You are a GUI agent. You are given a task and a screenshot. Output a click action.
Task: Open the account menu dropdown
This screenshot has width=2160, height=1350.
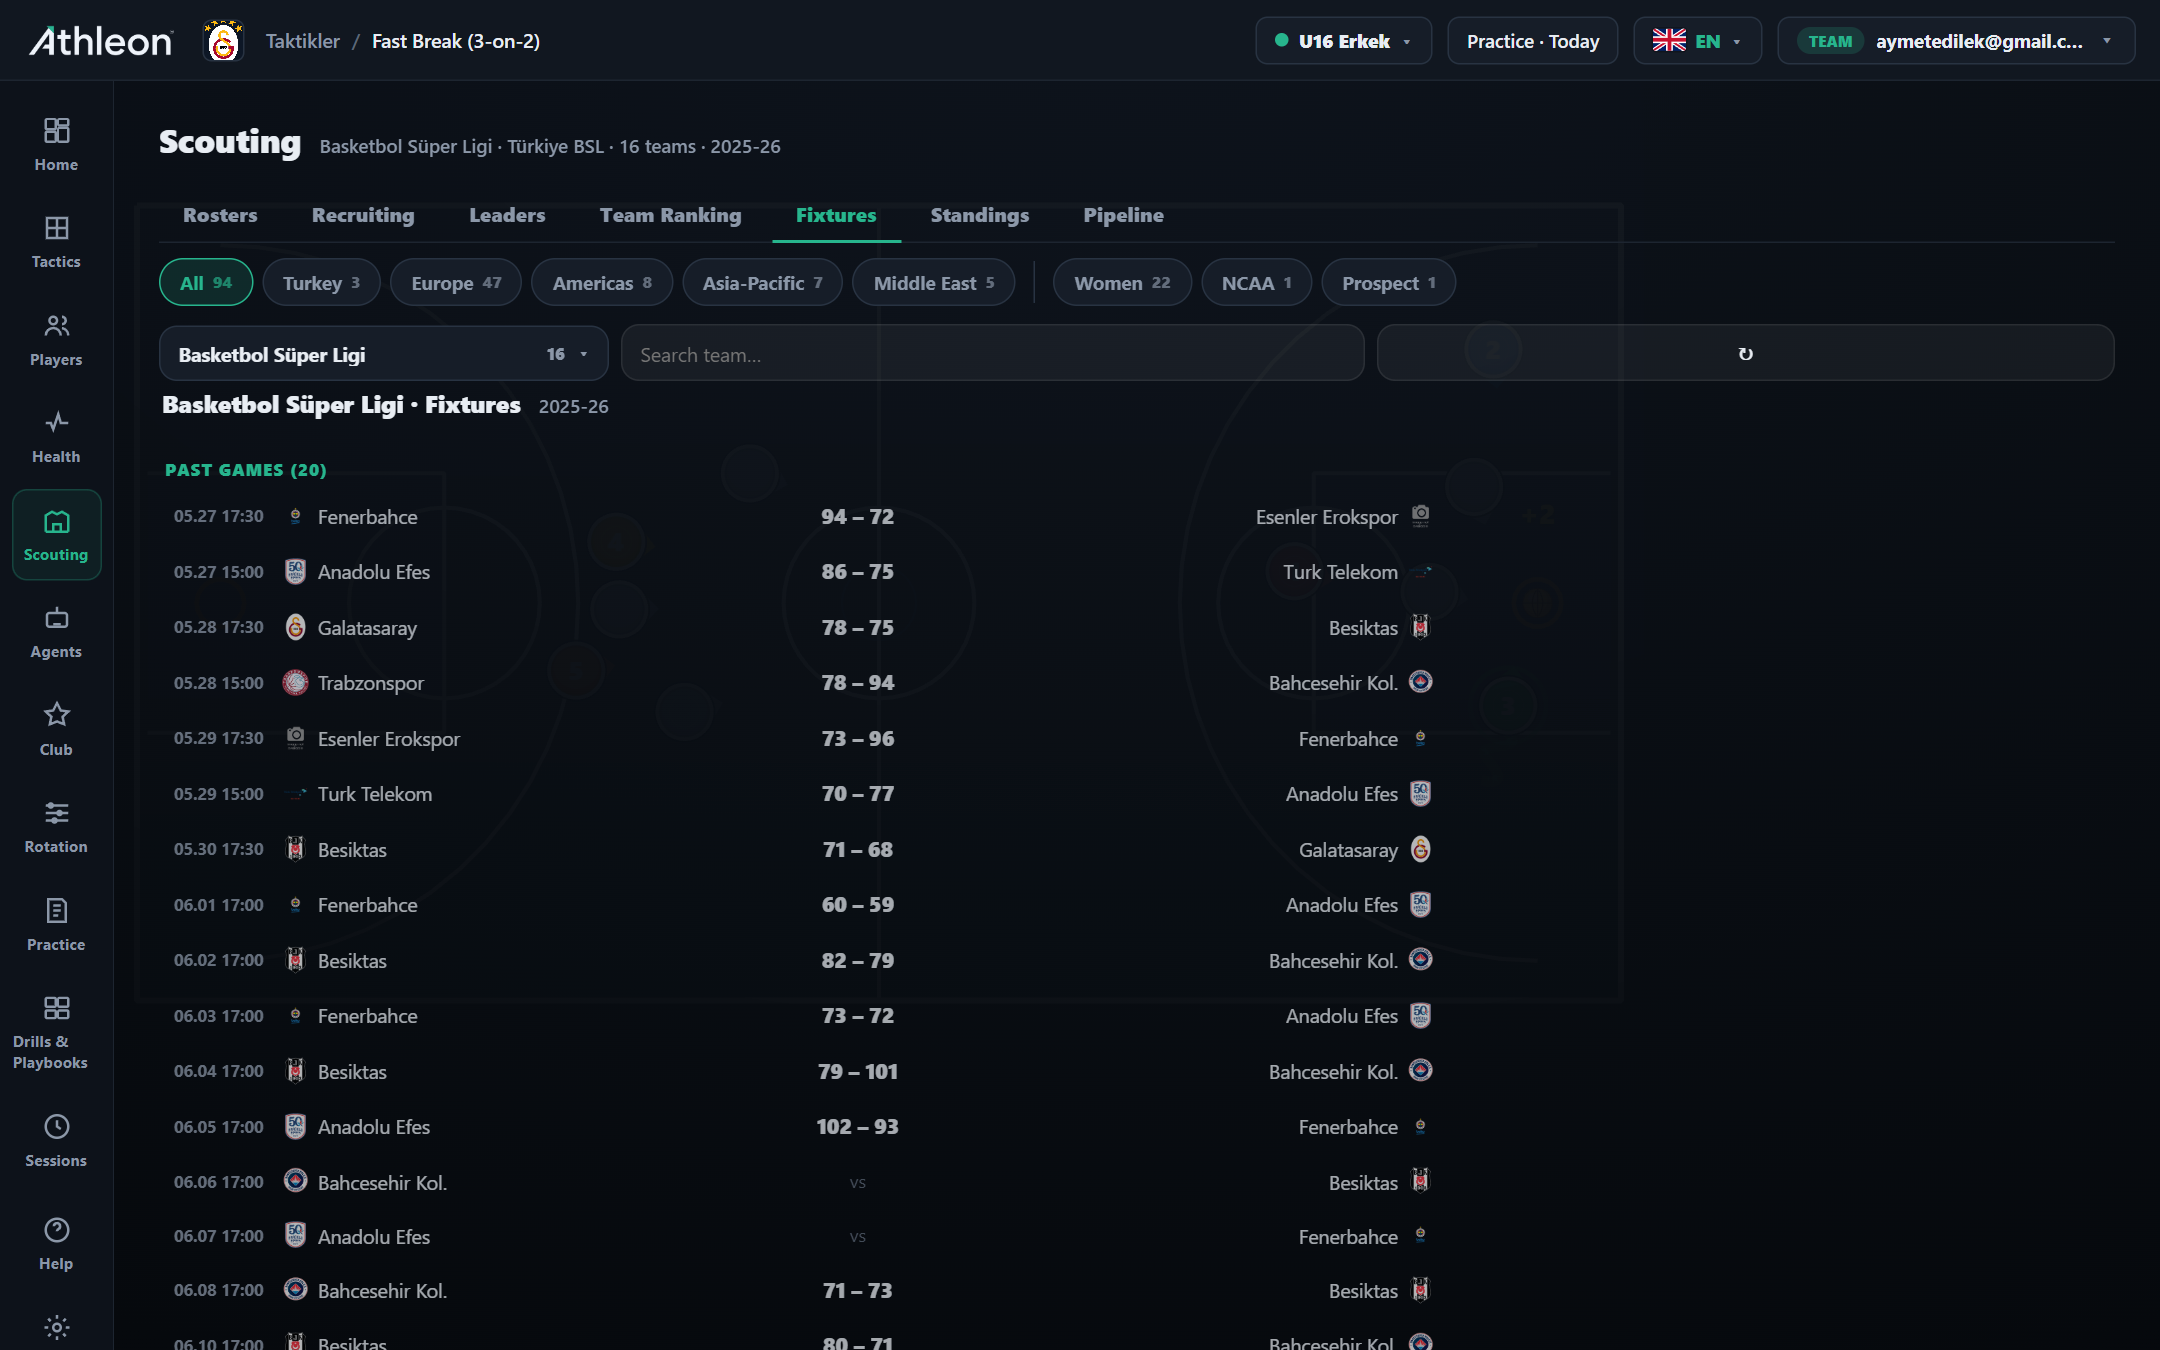tap(1956, 41)
